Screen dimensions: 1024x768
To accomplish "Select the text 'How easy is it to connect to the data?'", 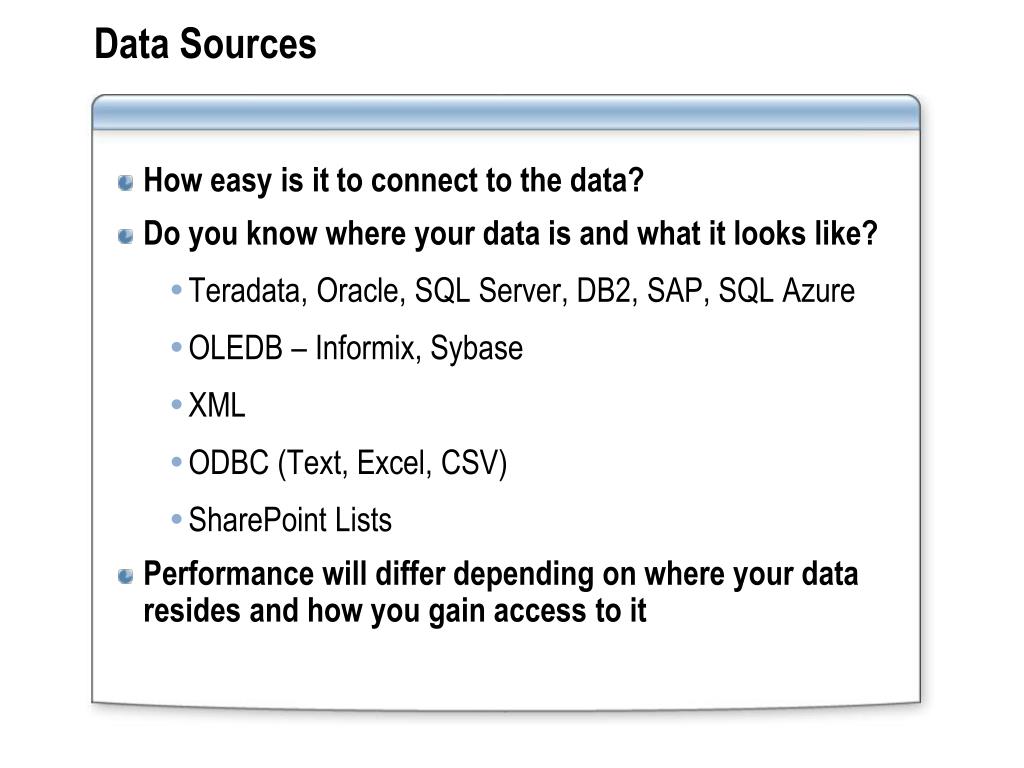I will pos(393,181).
